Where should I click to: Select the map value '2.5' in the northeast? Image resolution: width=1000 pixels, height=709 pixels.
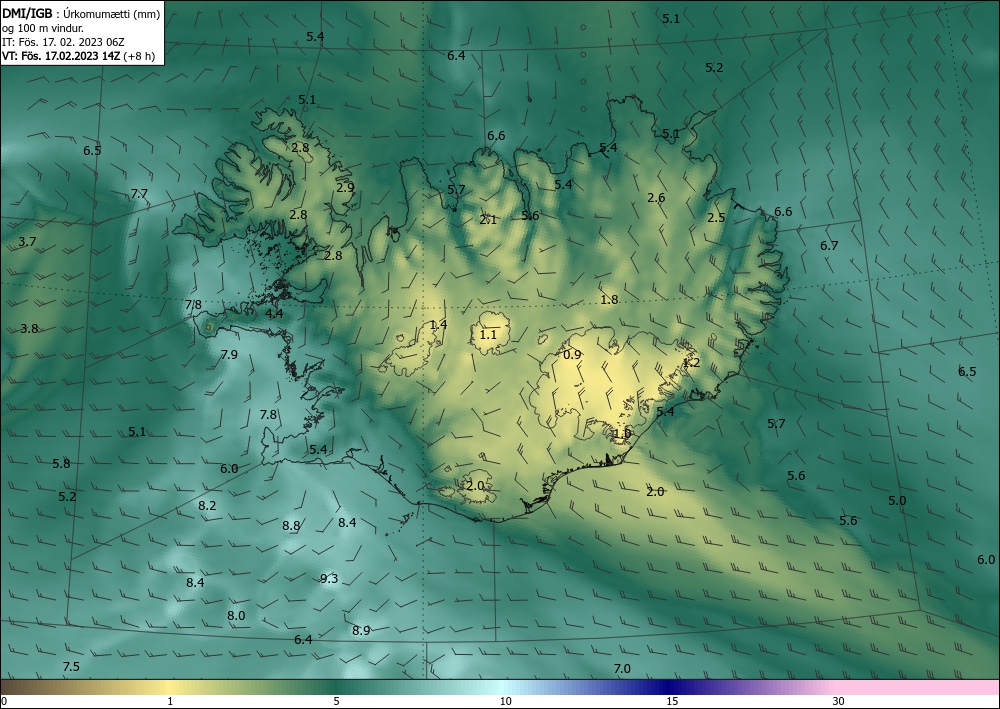[716, 217]
